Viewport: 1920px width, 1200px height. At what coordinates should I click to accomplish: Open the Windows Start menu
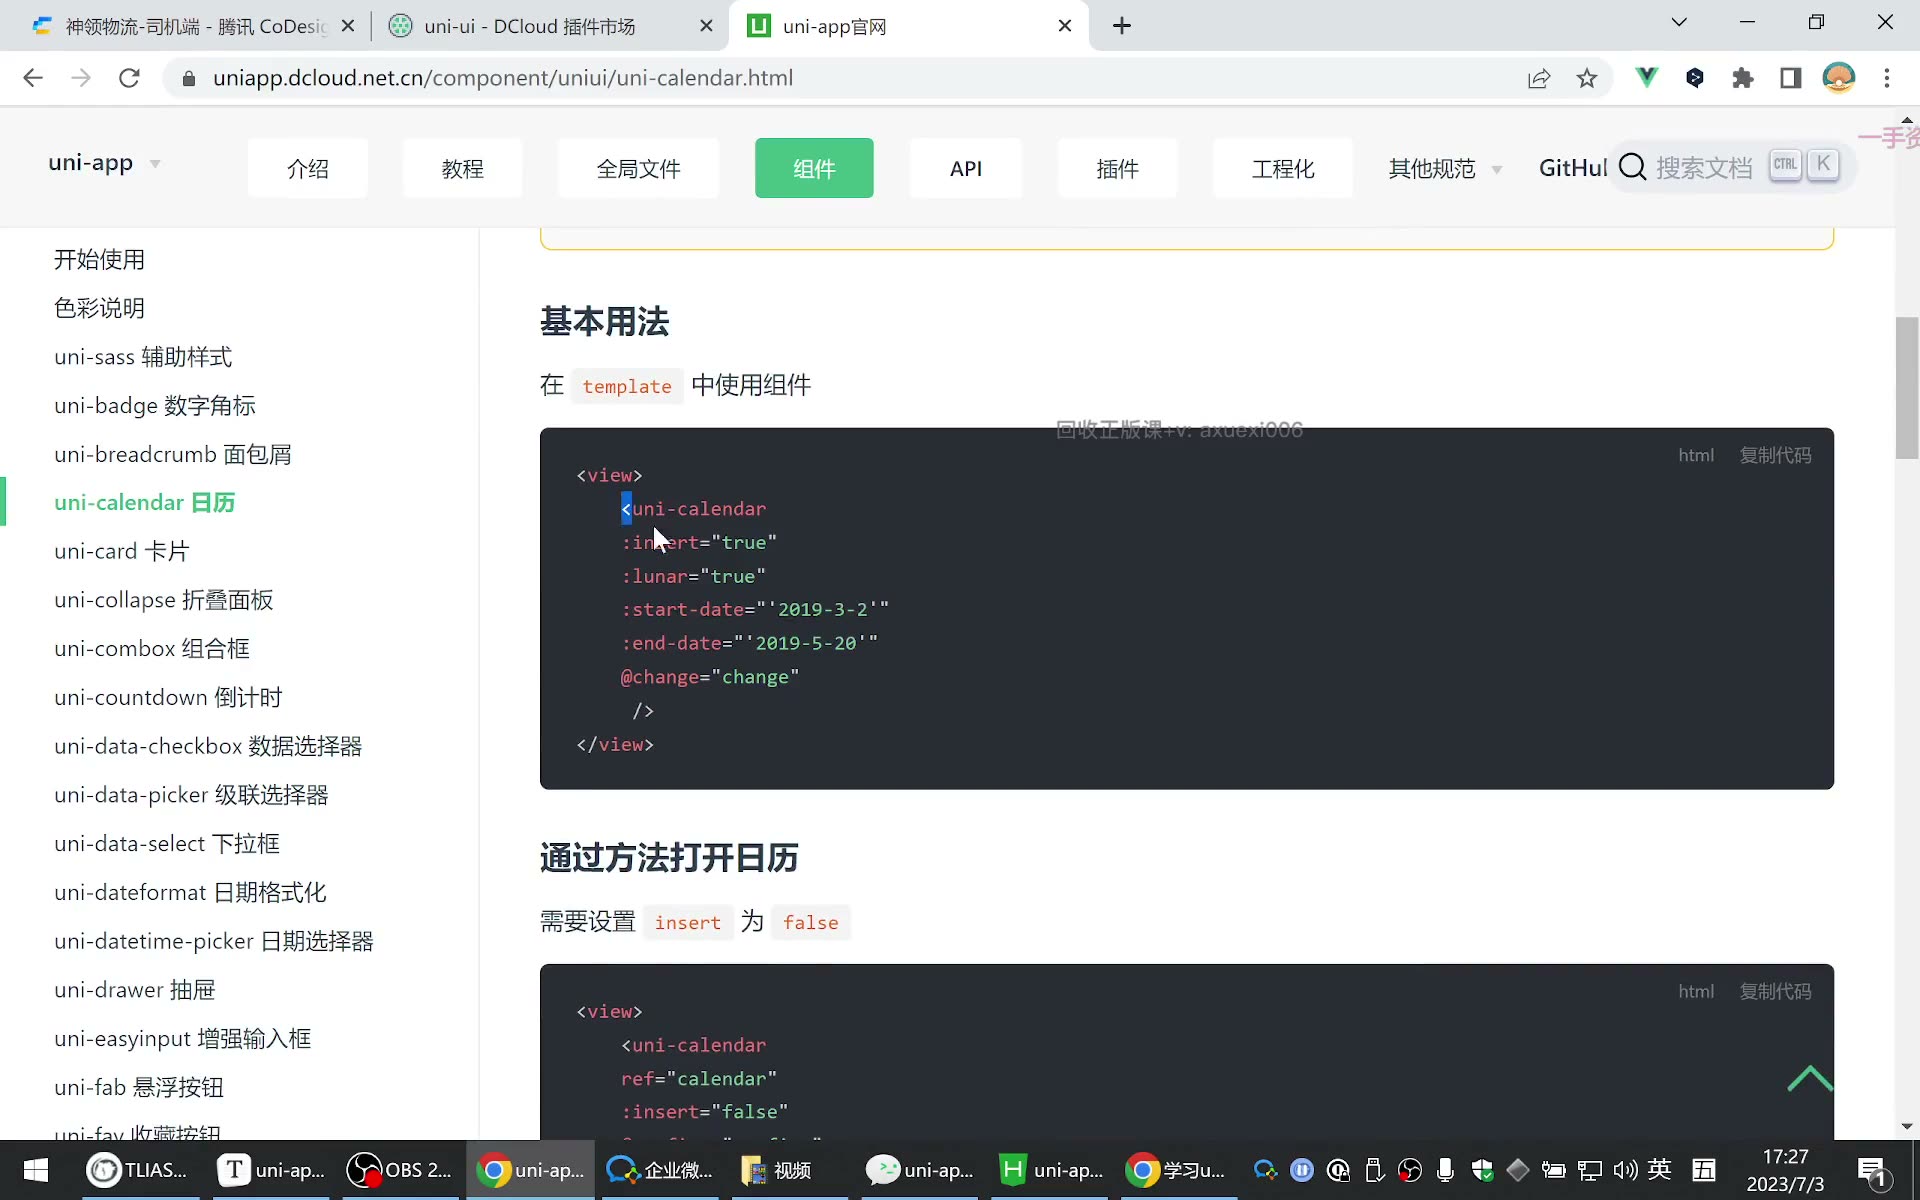36,1170
